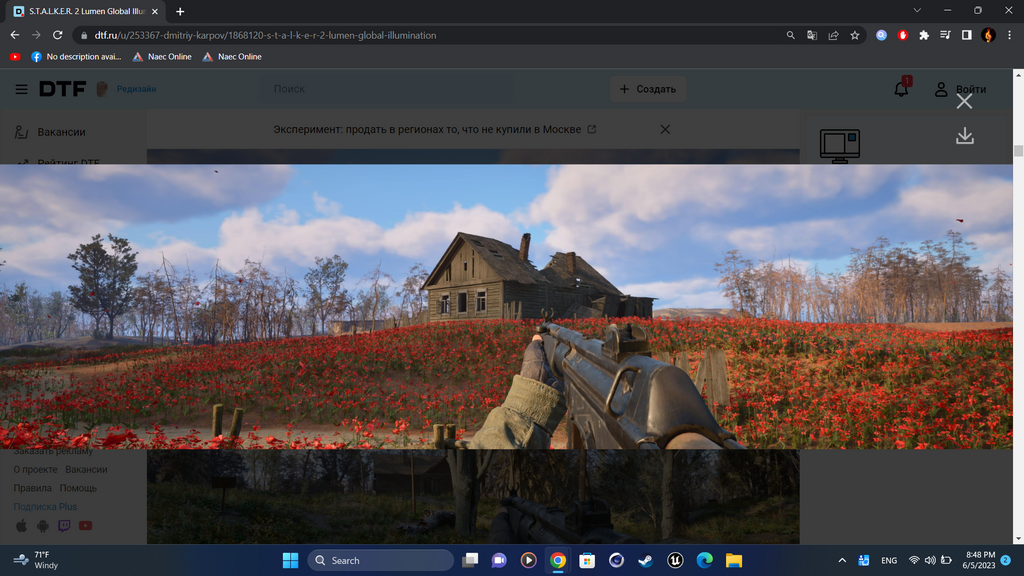1024x576 pixels.
Task: Open the first Naec Online bookmark
Action: (162, 57)
